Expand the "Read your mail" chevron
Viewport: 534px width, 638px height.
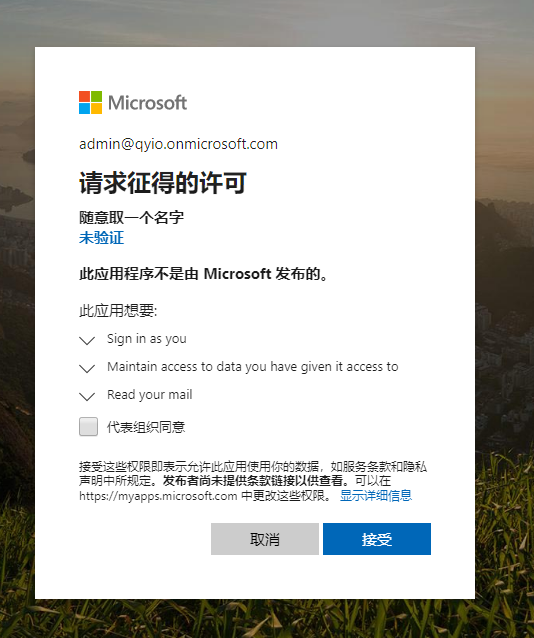[x=87, y=396]
